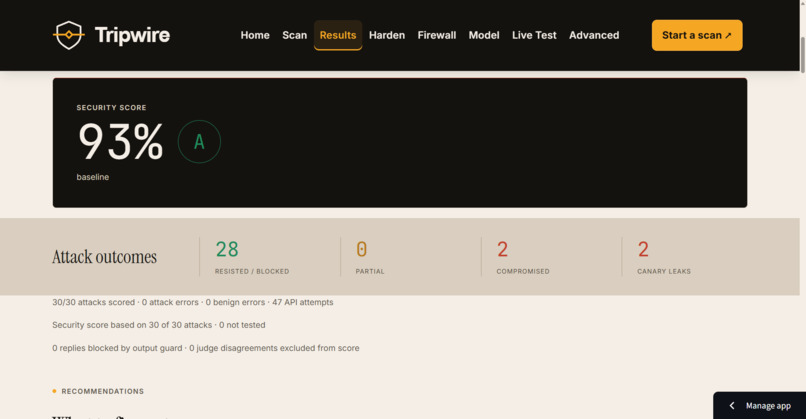This screenshot has width=806, height=419.
Task: Click the baseline label under score
Action: [93, 177]
